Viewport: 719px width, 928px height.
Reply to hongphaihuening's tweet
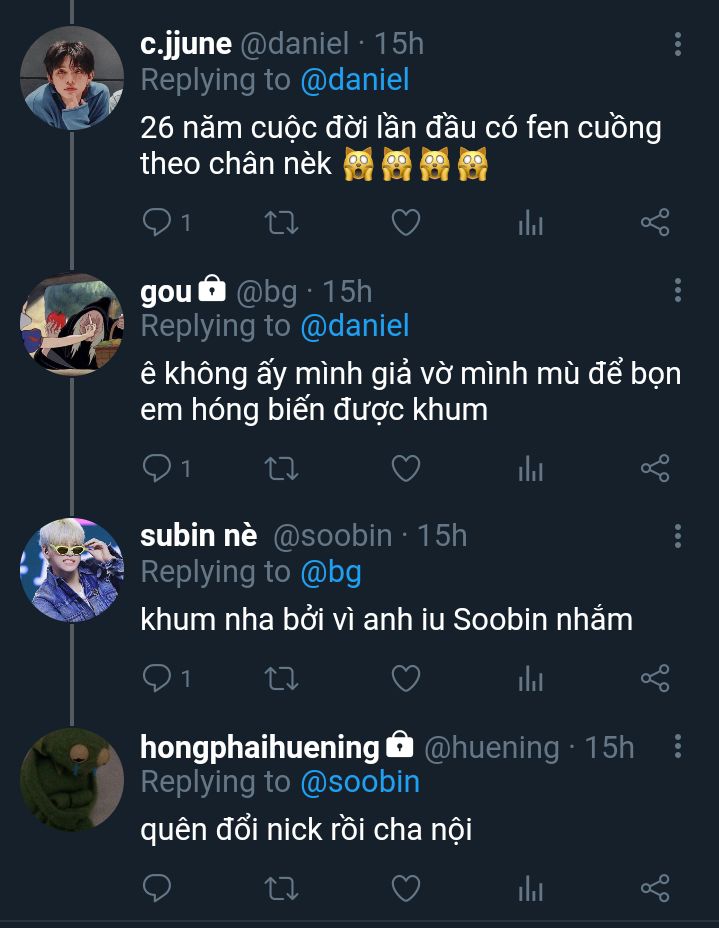[157, 887]
